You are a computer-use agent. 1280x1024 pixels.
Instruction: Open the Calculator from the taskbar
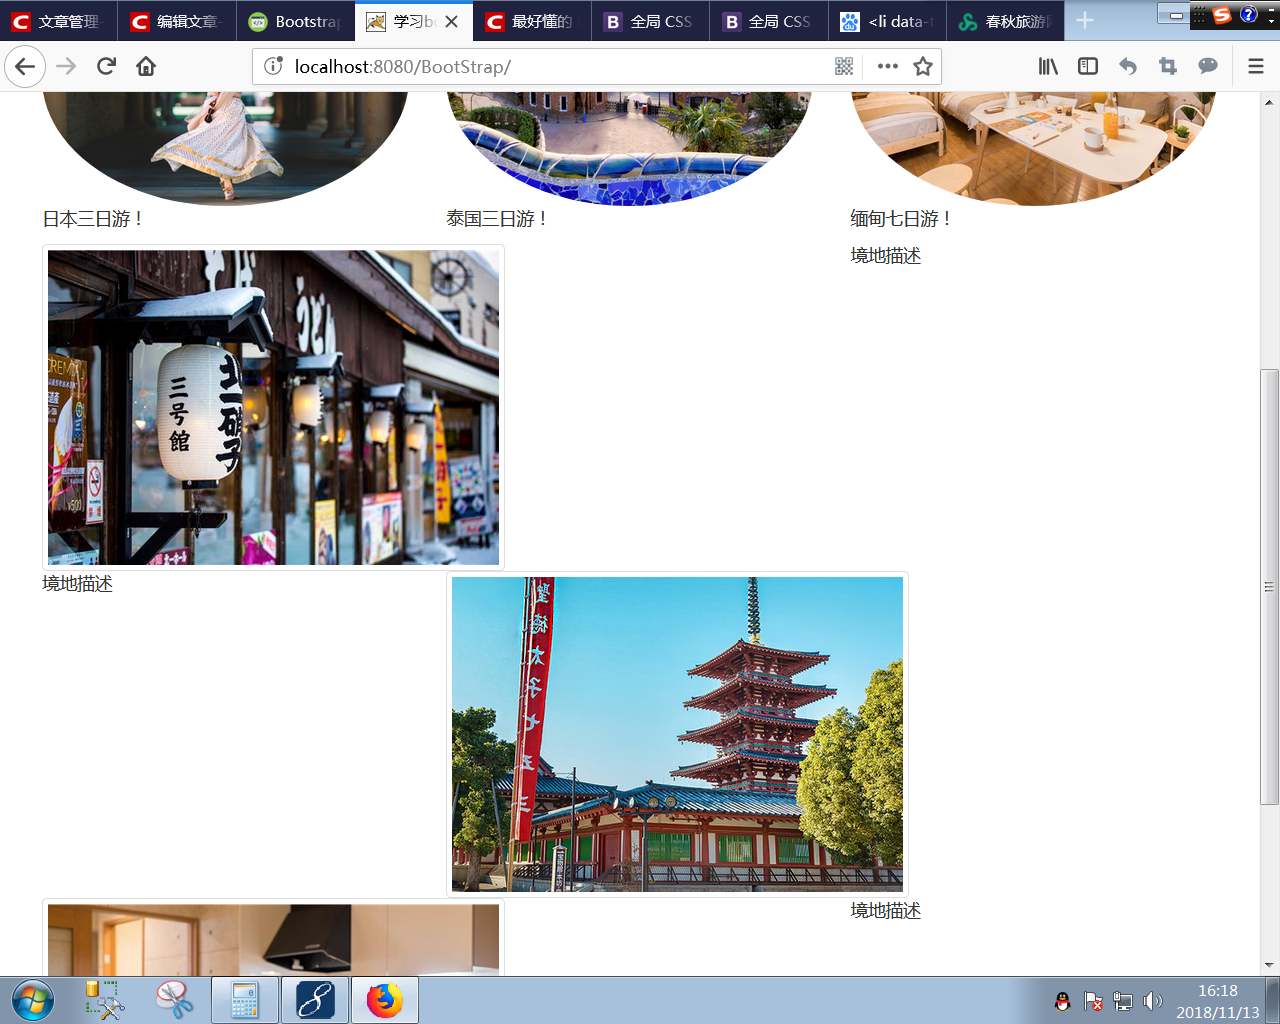tap(245, 1000)
